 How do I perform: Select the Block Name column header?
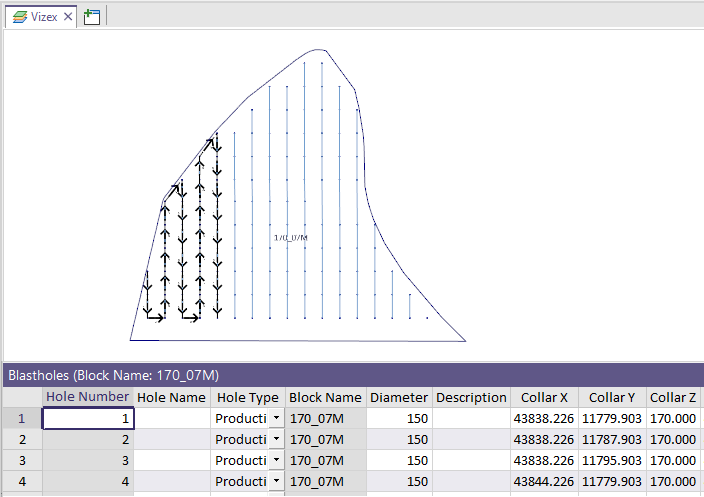tap(325, 397)
